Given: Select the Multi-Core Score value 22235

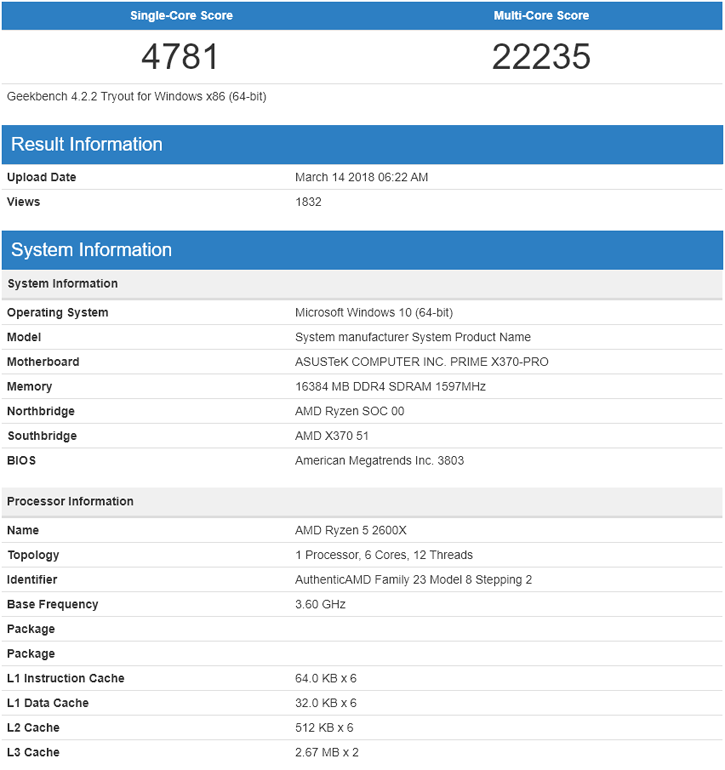Looking at the screenshot, I should pyautogui.click(x=541, y=56).
